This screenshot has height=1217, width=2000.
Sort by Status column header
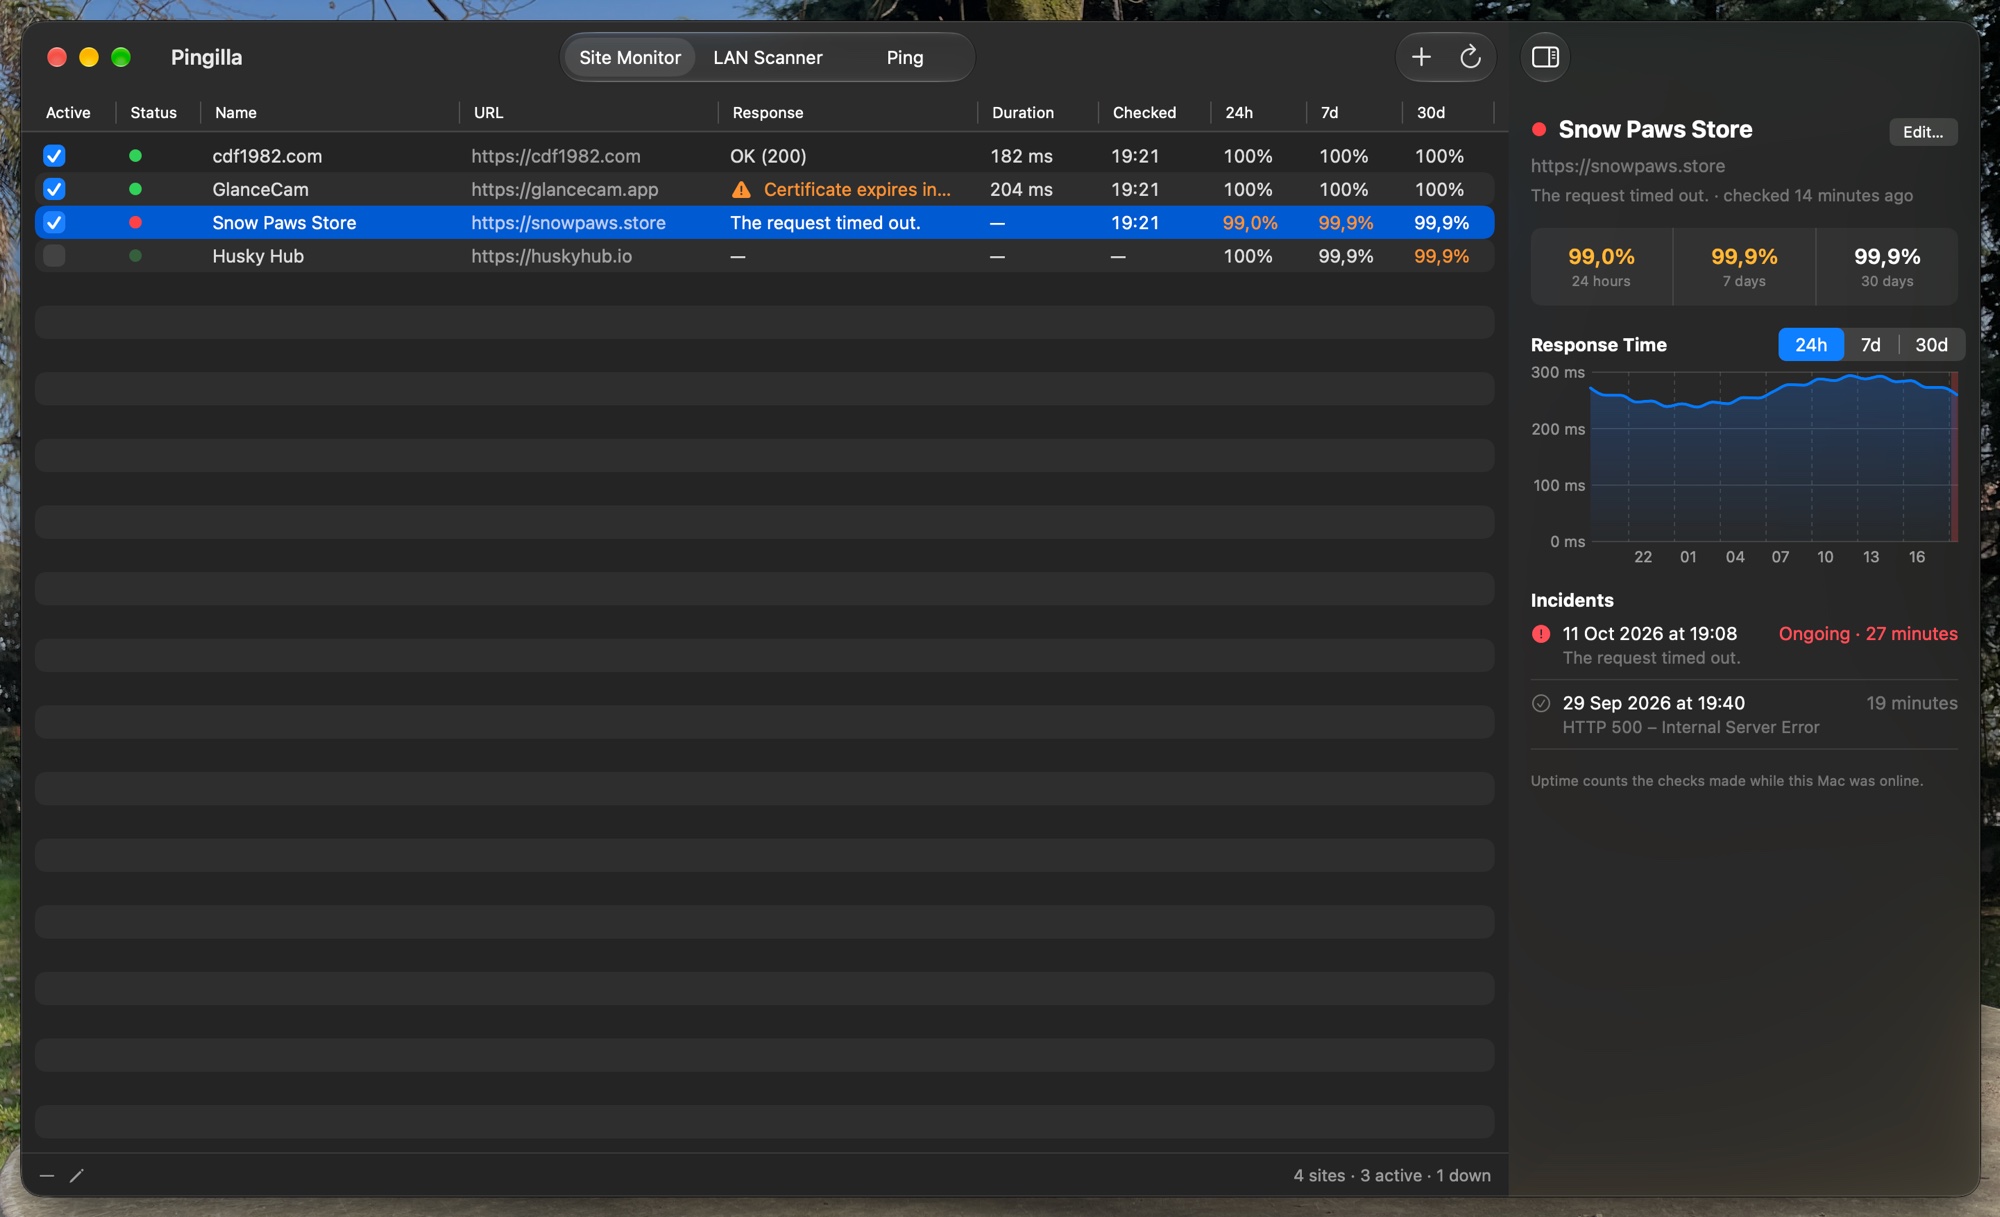coord(153,113)
